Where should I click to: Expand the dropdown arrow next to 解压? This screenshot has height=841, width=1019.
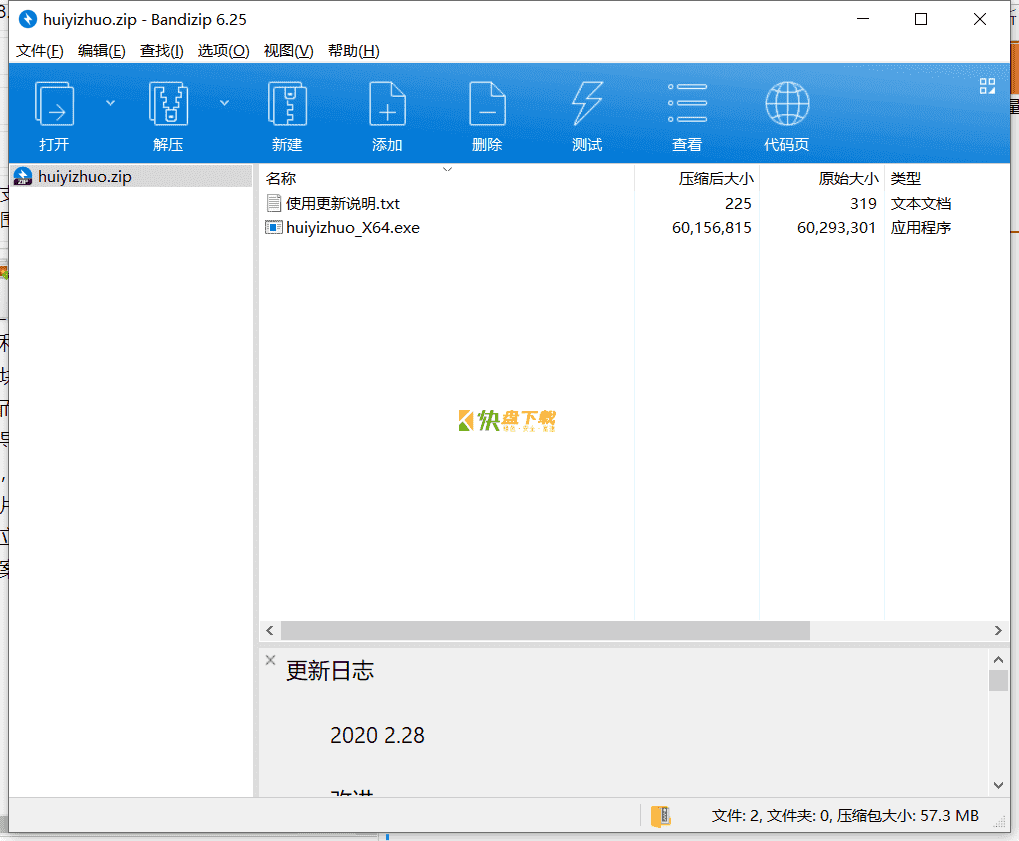224,103
